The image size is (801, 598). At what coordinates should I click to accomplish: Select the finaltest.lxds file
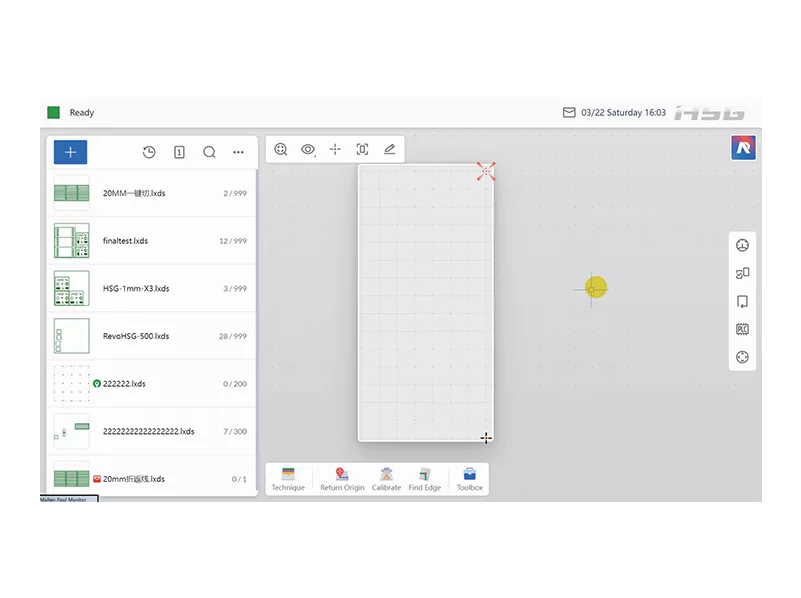click(126, 241)
